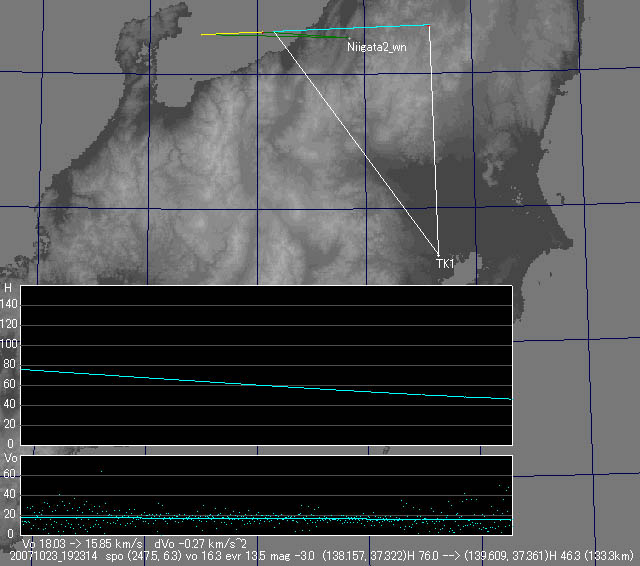The width and height of the screenshot is (640, 566).
Task: Click the Niigata2_wn station label
Action: 376,47
